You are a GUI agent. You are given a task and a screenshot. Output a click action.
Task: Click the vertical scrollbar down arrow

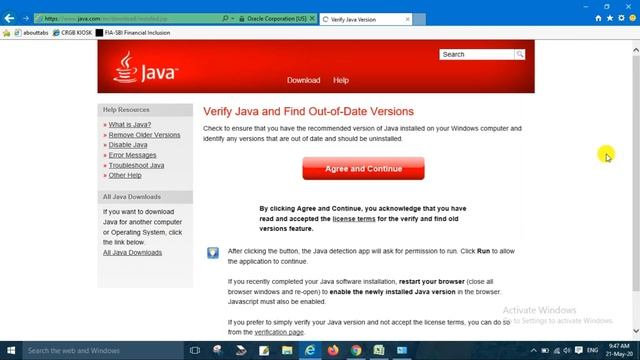pyautogui.click(x=636, y=331)
